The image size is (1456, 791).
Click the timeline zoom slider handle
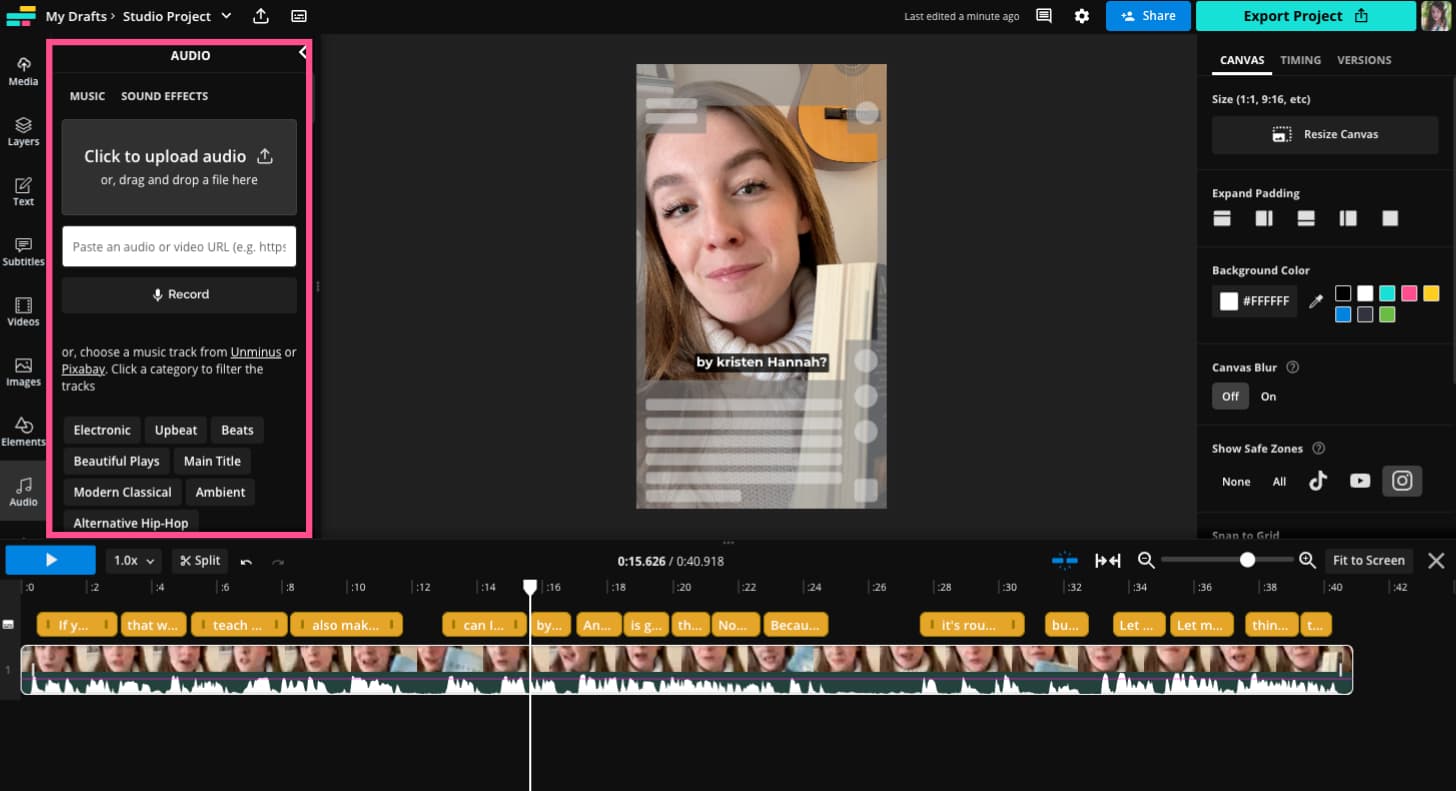click(1247, 560)
